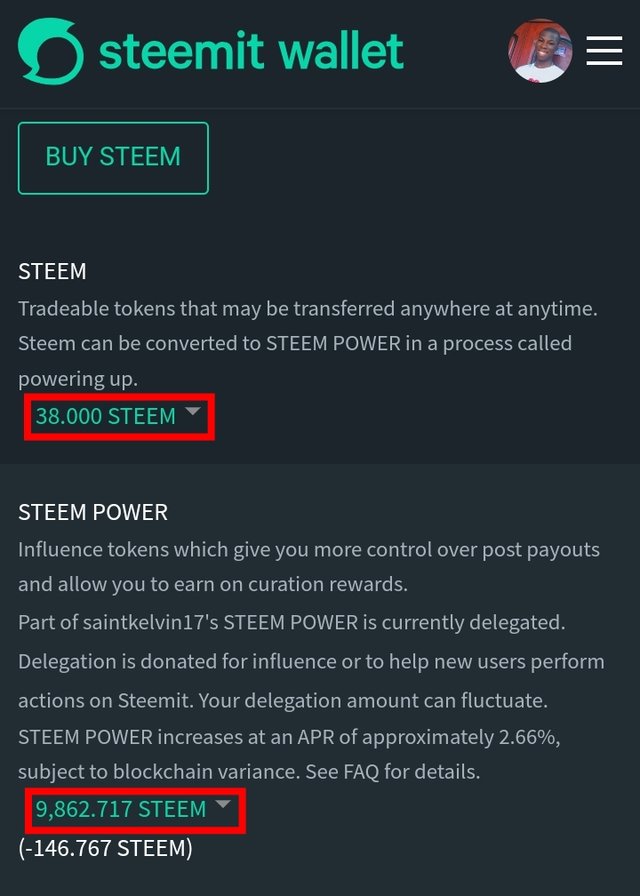Open the hamburger navigation menu
This screenshot has width=640, height=896.
(604, 50)
